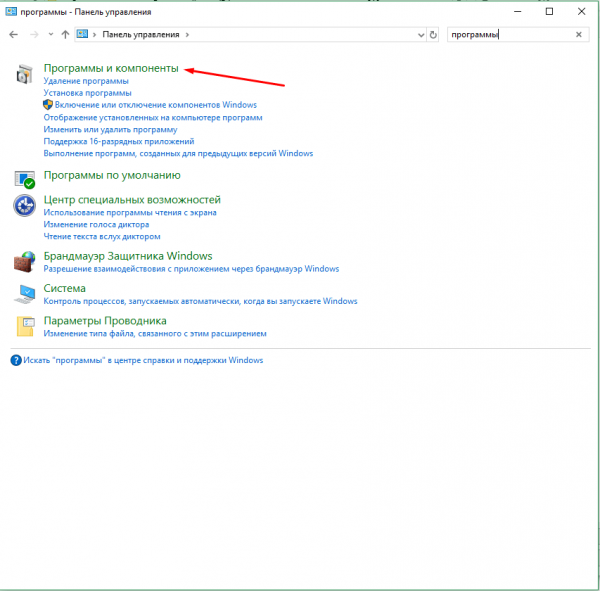Clear the search box with X
The width and height of the screenshot is (600, 591).
click(579, 34)
